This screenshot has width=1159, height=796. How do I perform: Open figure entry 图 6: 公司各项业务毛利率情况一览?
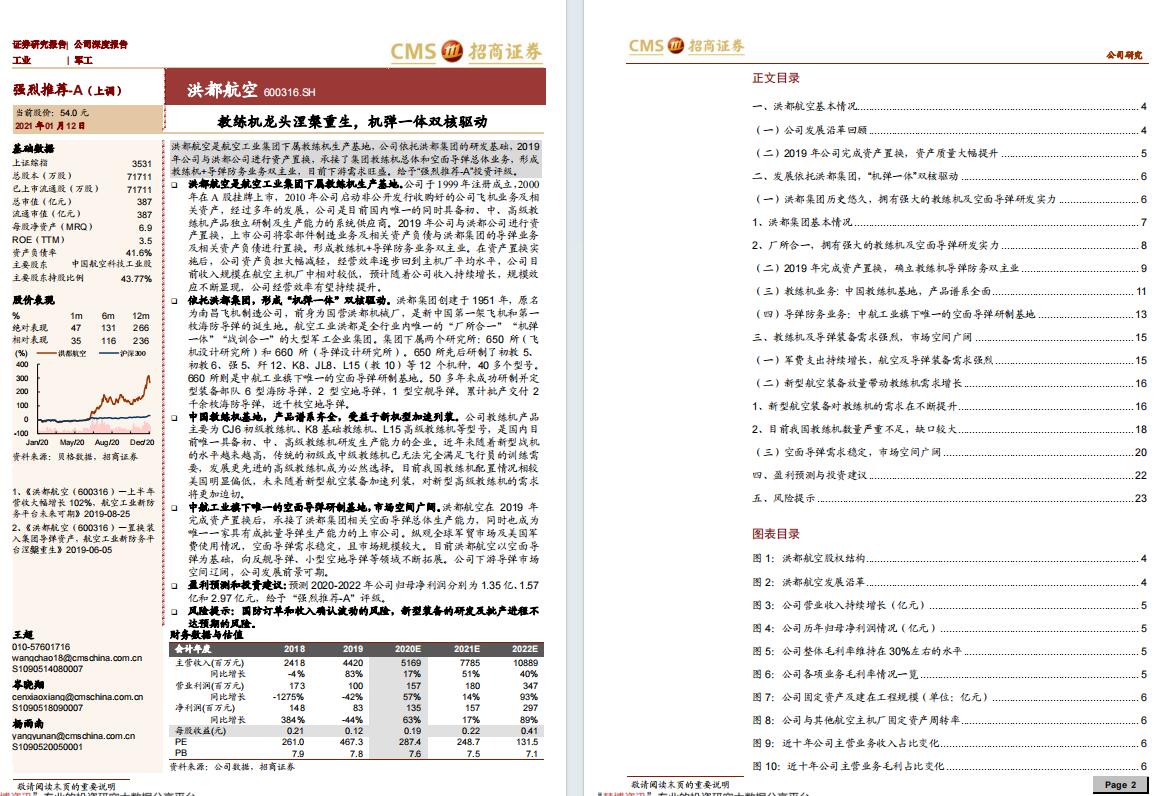pos(949,674)
